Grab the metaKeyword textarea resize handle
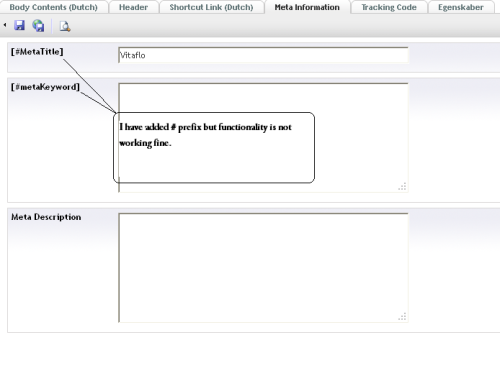Image resolution: width=500 pixels, height=368 pixels. pos(402,186)
